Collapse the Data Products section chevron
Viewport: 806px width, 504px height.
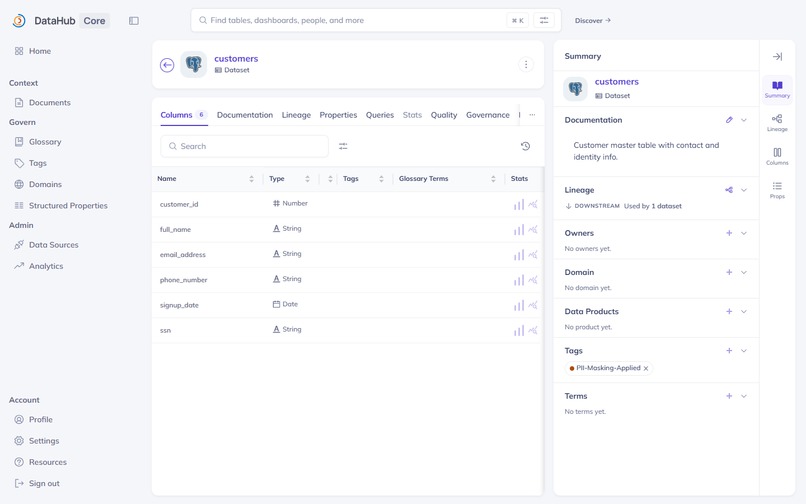[x=744, y=311]
